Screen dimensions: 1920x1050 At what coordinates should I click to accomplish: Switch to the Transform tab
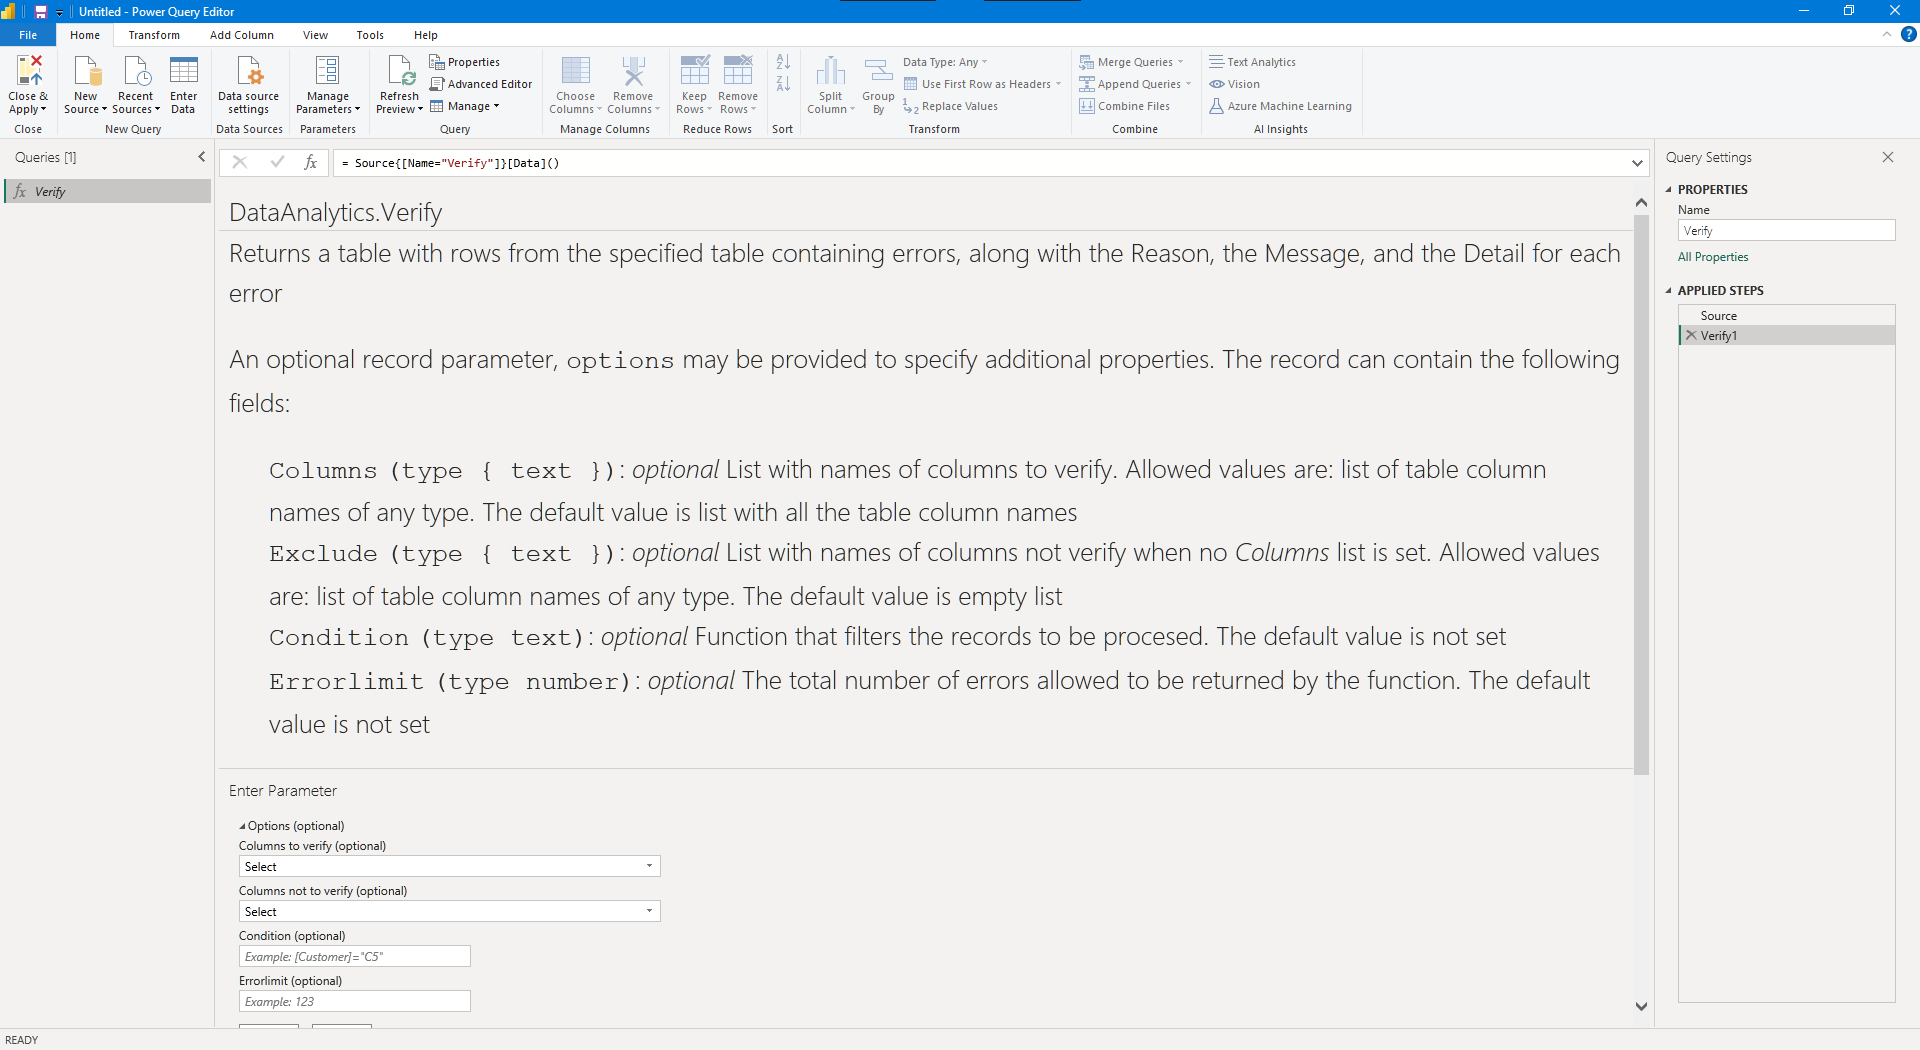click(x=154, y=35)
